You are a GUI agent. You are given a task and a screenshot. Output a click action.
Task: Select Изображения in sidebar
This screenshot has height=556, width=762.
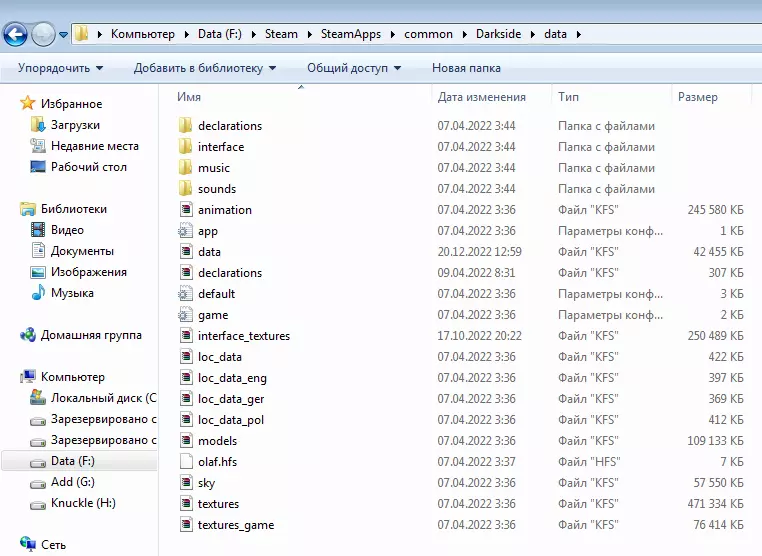89,272
